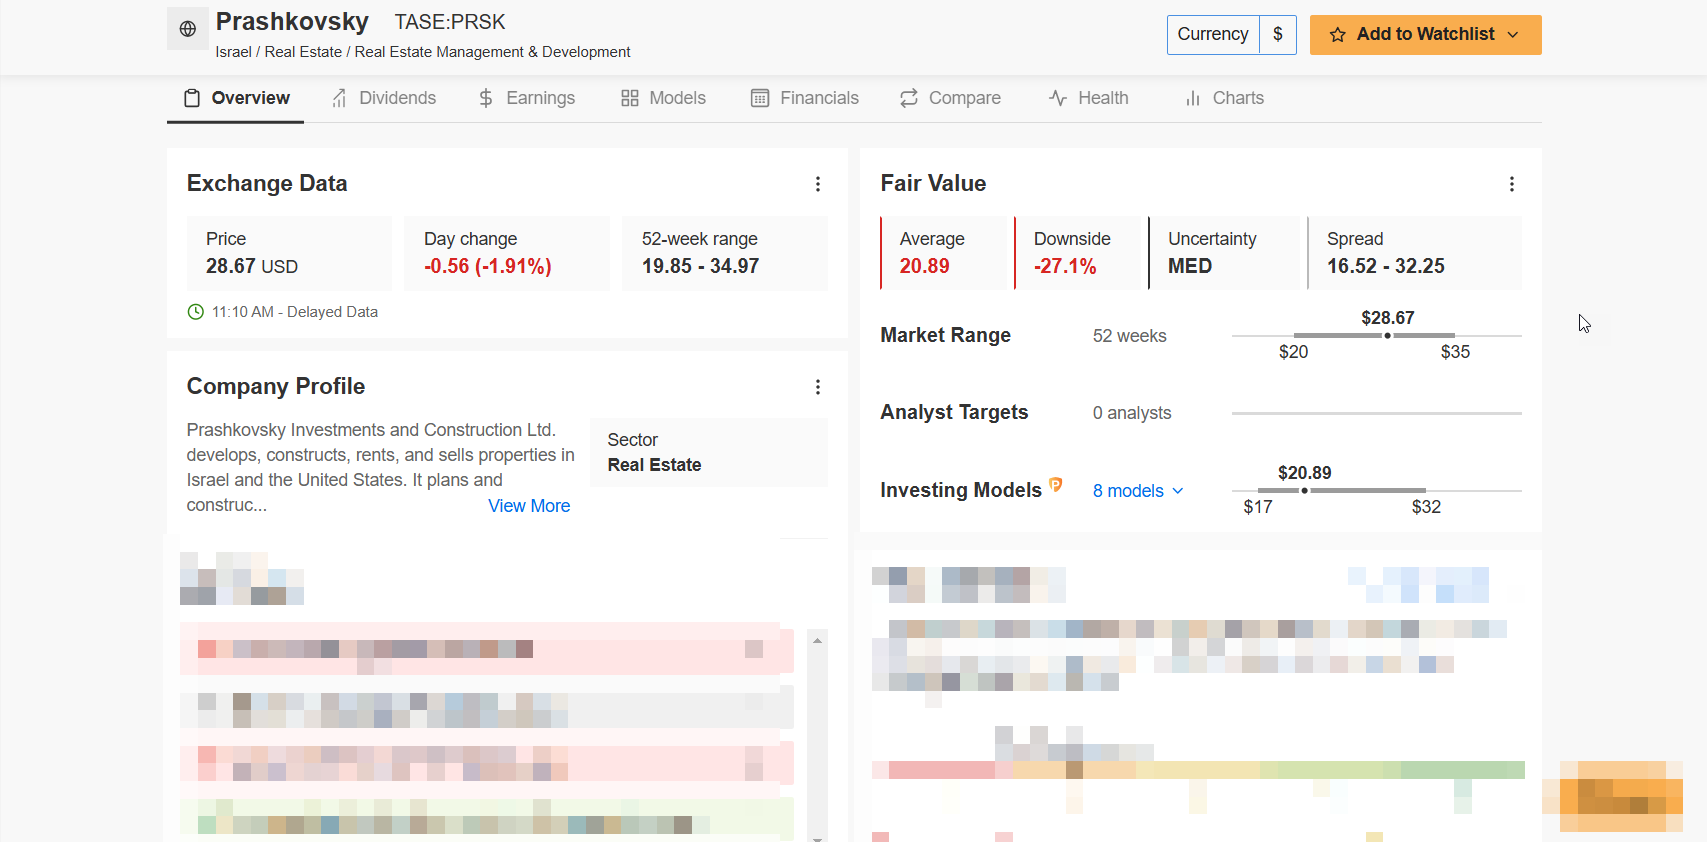1707x842 pixels.
Task: Select the Models tab
Action: tap(664, 98)
